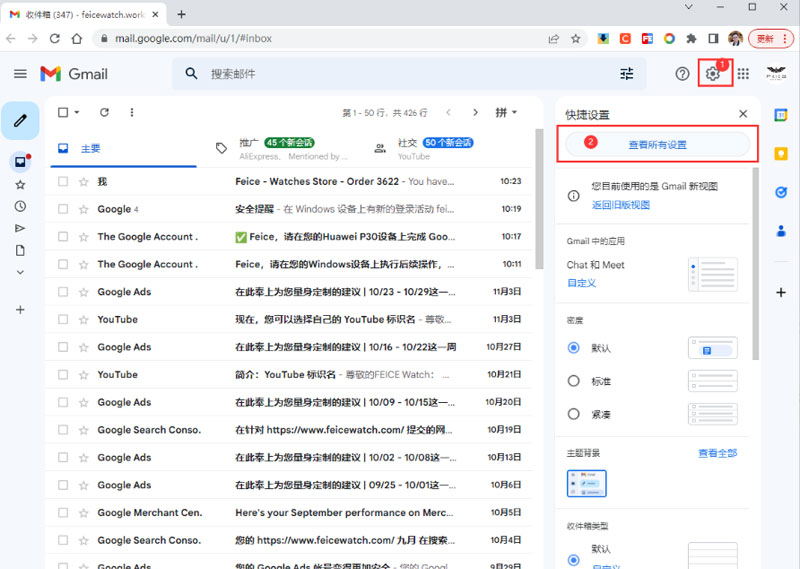Expand more labels chevron in sidebar
Image resolution: width=800 pixels, height=569 pixels.
(20, 272)
